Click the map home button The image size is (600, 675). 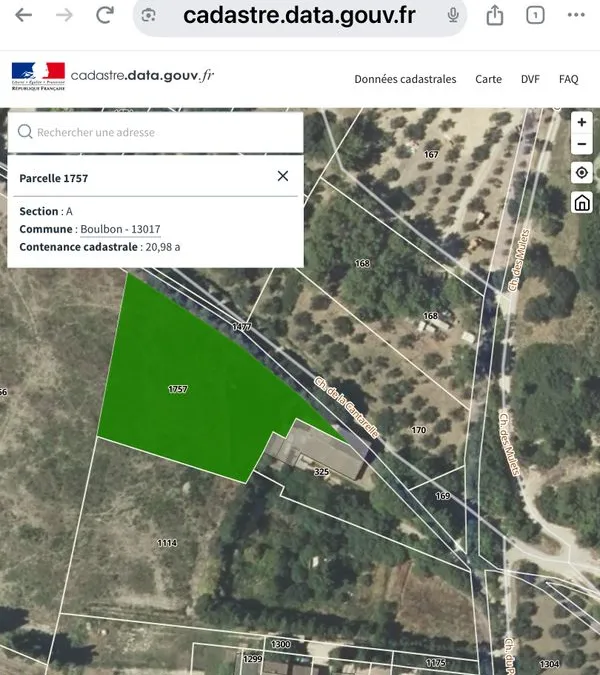(581, 202)
